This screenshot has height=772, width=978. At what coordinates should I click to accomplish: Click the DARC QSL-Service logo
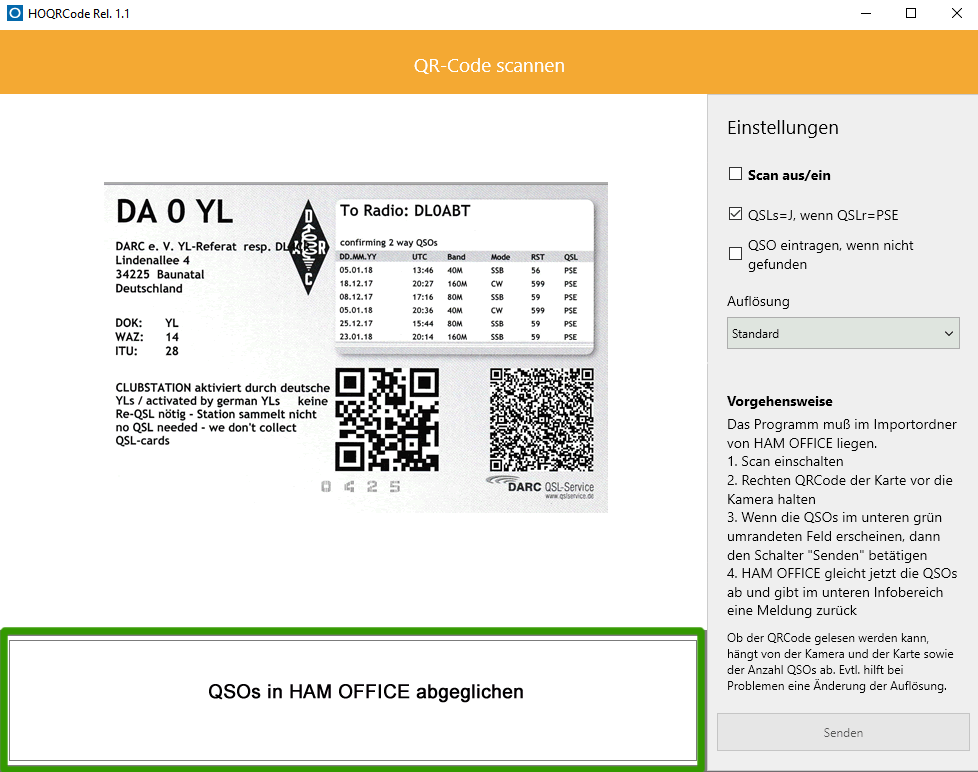540,487
